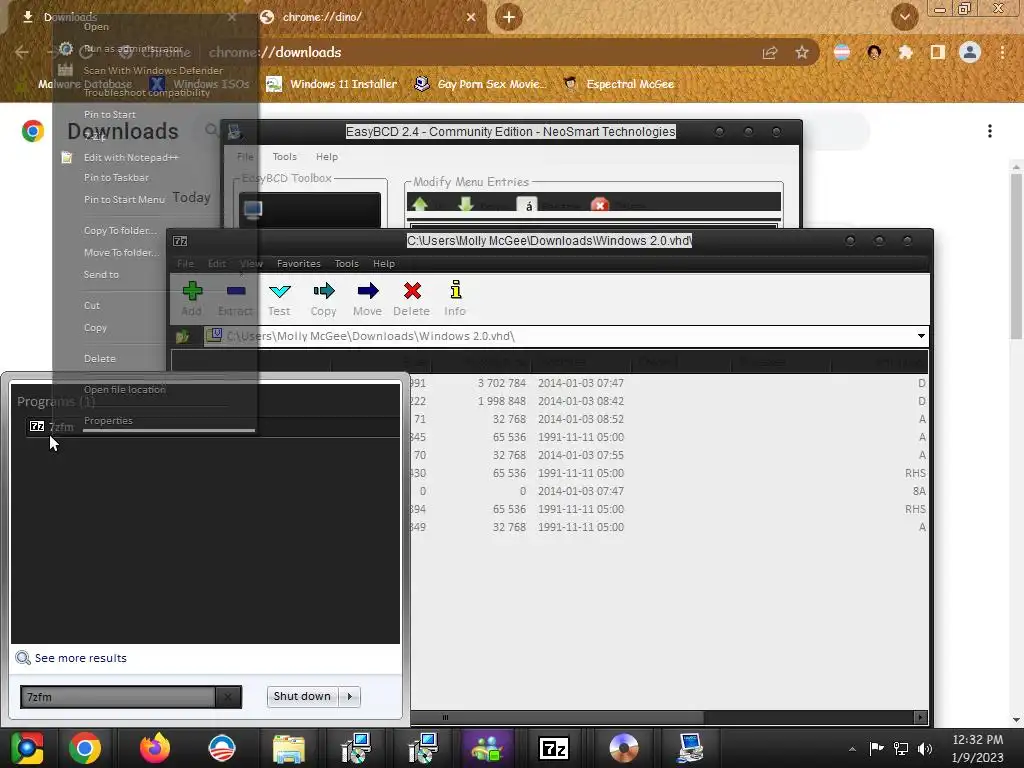Viewport: 1024px width, 768px height.
Task: Switch to the chrome://dino/ tab
Action: 368,17
